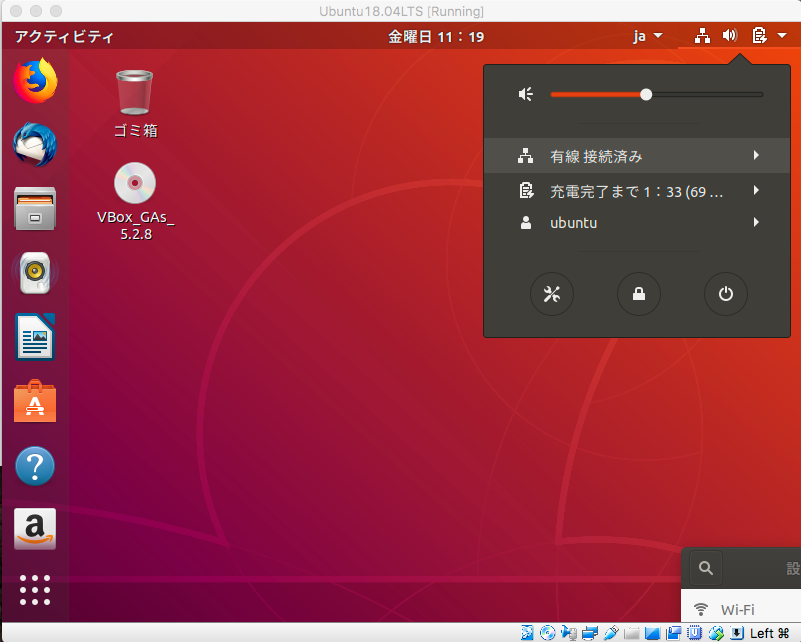
Task: Launch the Amazon dock icon
Action: [x=35, y=529]
